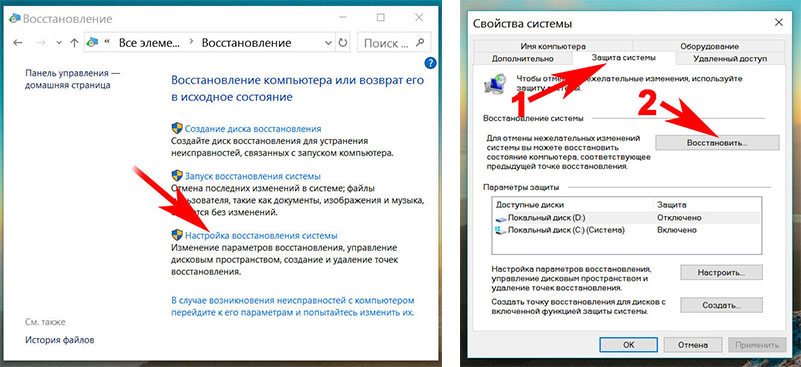The image size is (801, 367).
Task: Click the Отключено protection status
Action: click(x=679, y=218)
